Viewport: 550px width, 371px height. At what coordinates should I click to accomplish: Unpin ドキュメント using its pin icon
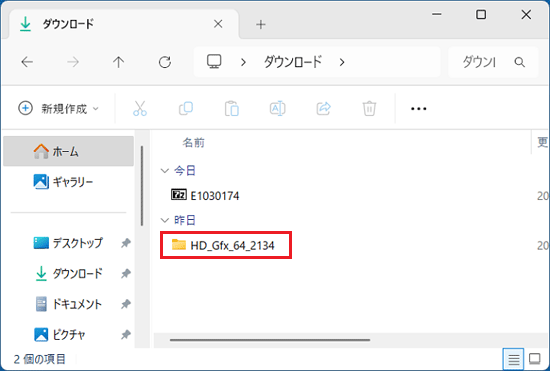[x=126, y=304]
